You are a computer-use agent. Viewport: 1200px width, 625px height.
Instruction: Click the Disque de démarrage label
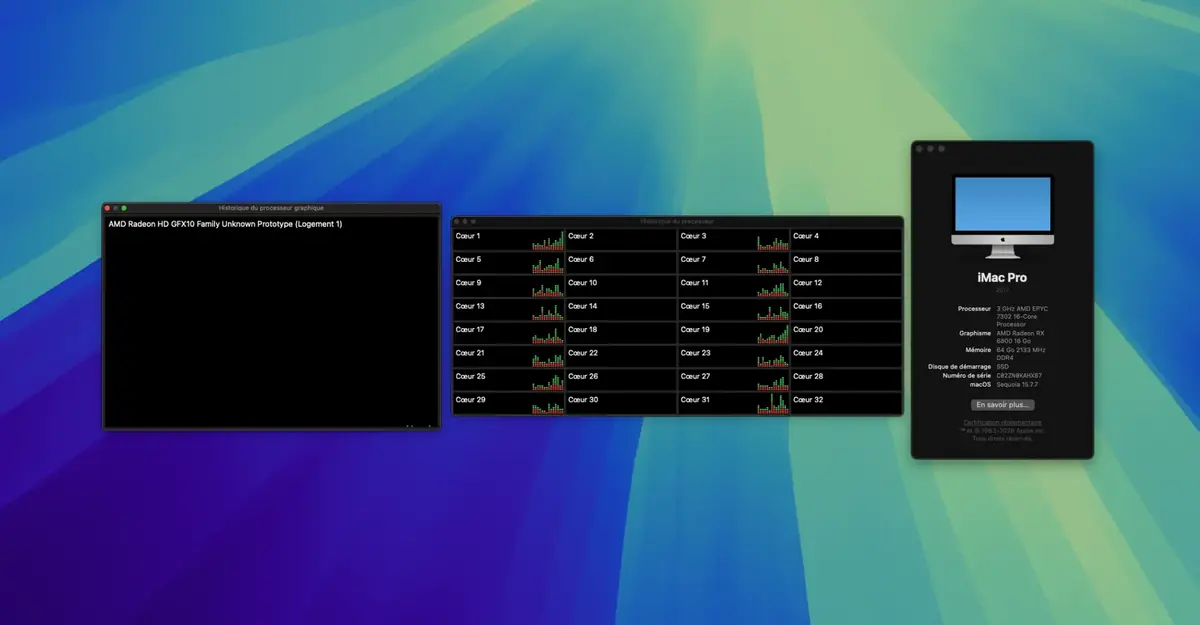click(960, 367)
